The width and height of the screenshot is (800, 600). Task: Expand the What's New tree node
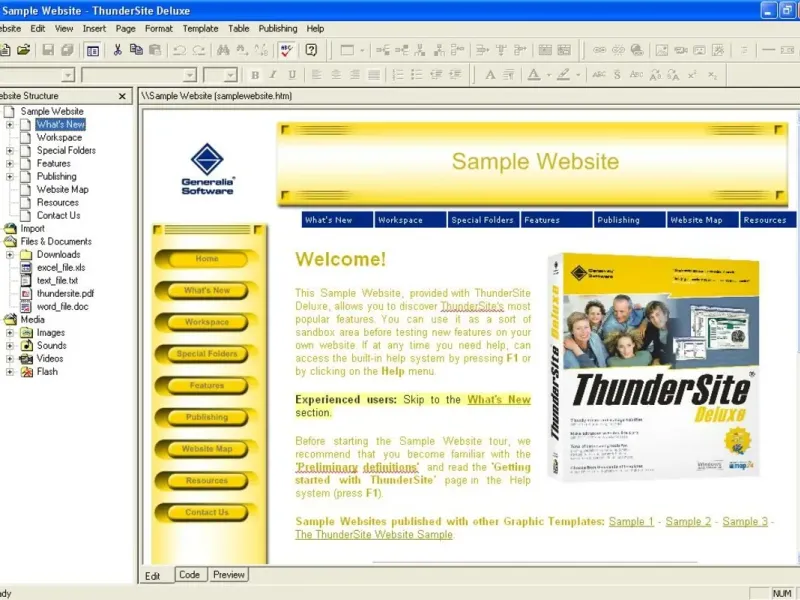pos(10,124)
